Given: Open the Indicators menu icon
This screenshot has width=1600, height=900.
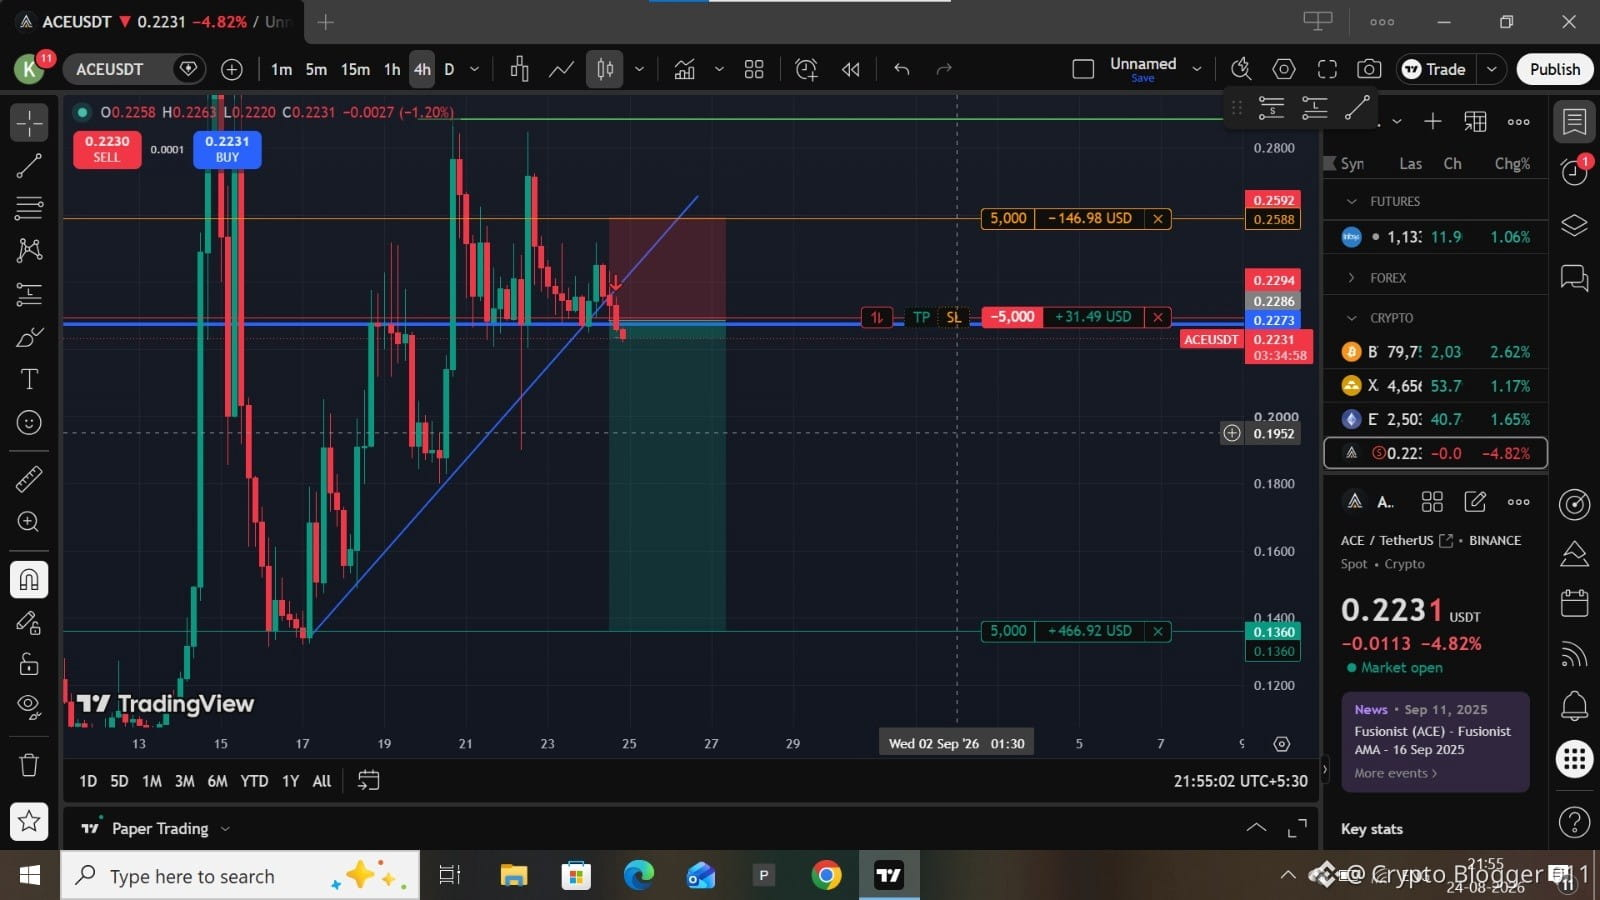Looking at the screenshot, I should point(684,69).
